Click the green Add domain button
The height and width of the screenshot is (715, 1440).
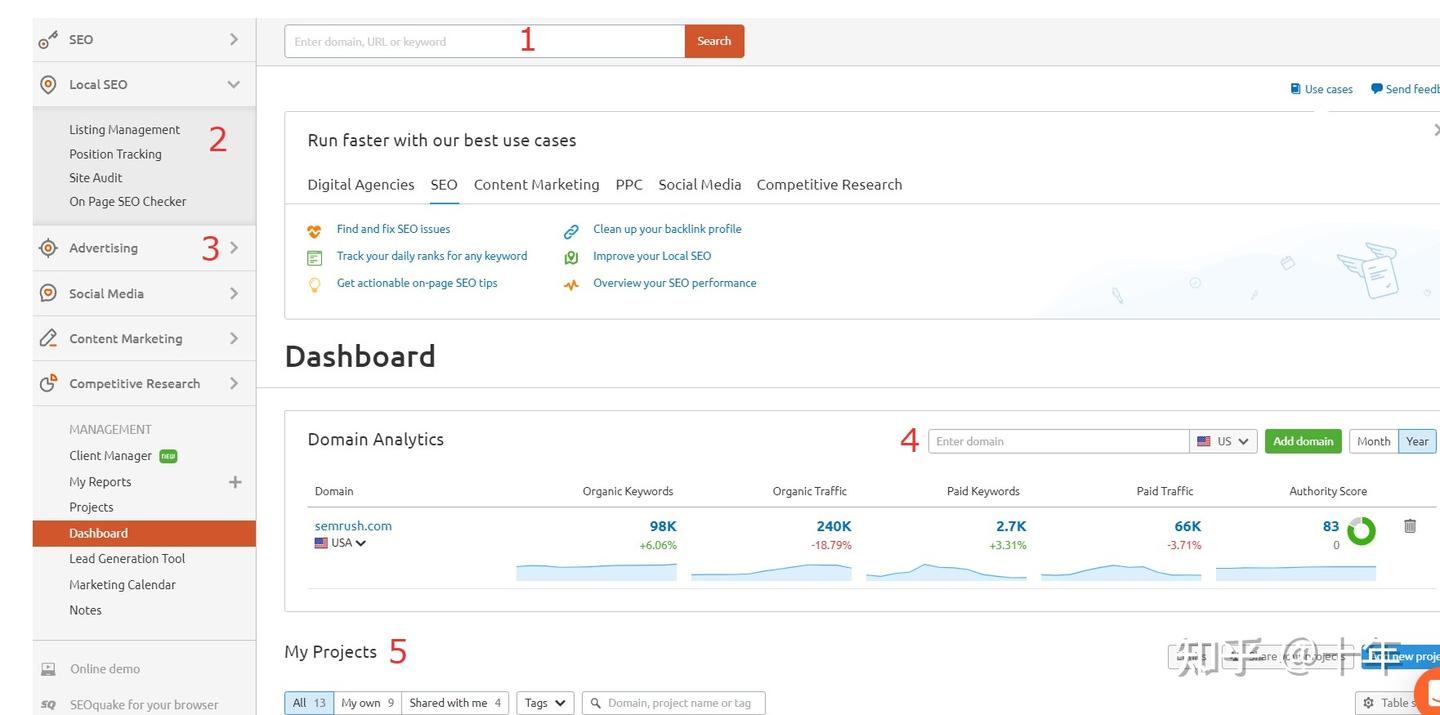1302,440
